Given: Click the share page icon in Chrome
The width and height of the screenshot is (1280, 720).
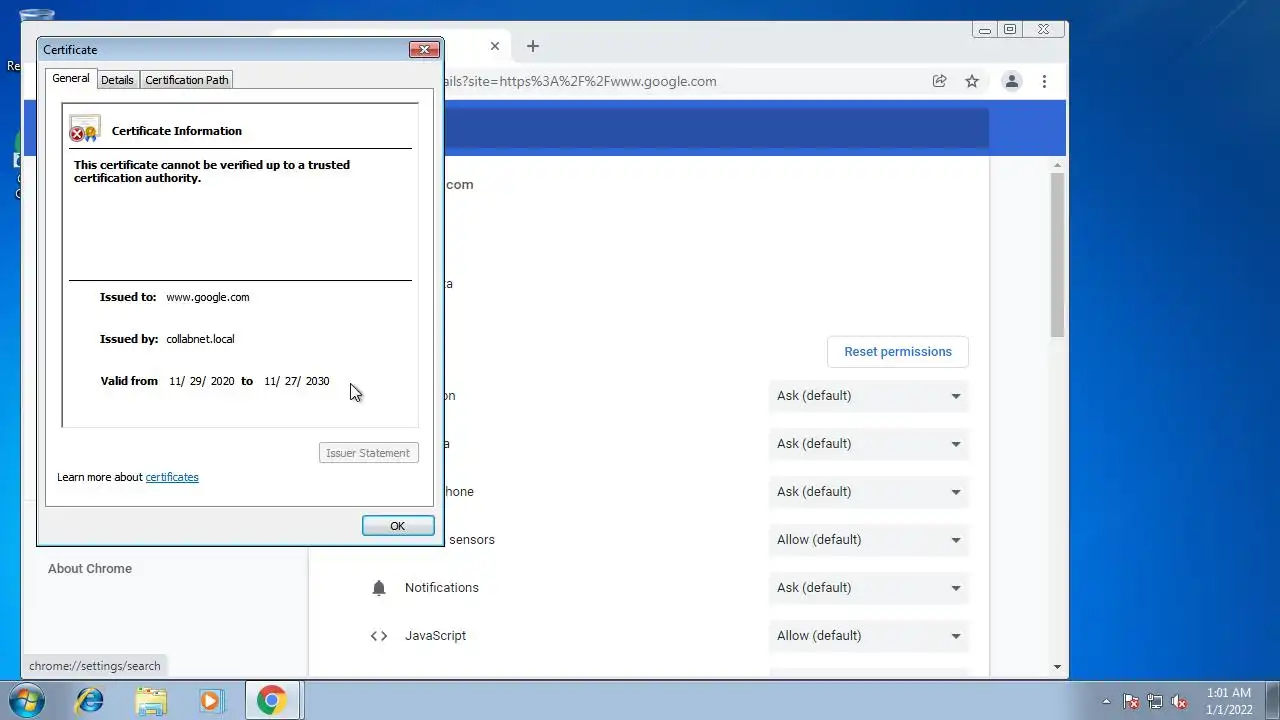Looking at the screenshot, I should (x=939, y=81).
